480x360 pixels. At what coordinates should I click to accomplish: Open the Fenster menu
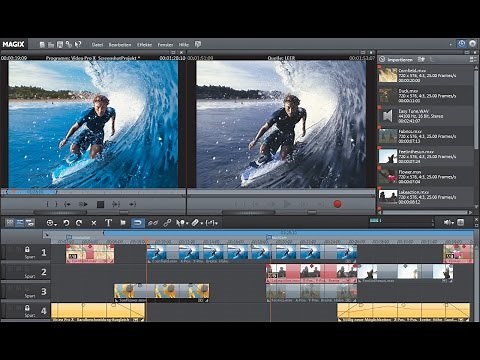coord(165,45)
